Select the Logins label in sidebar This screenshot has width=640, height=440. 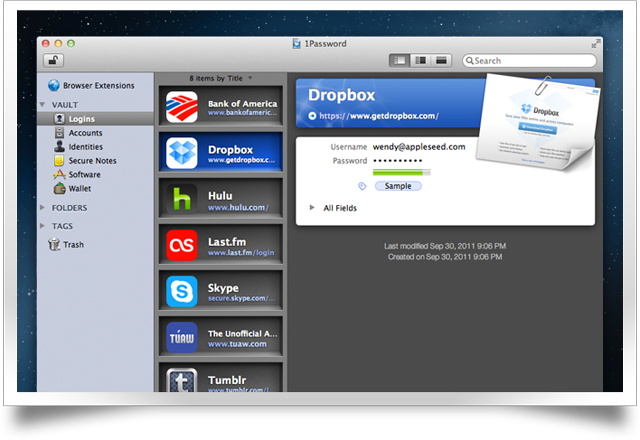(82, 119)
